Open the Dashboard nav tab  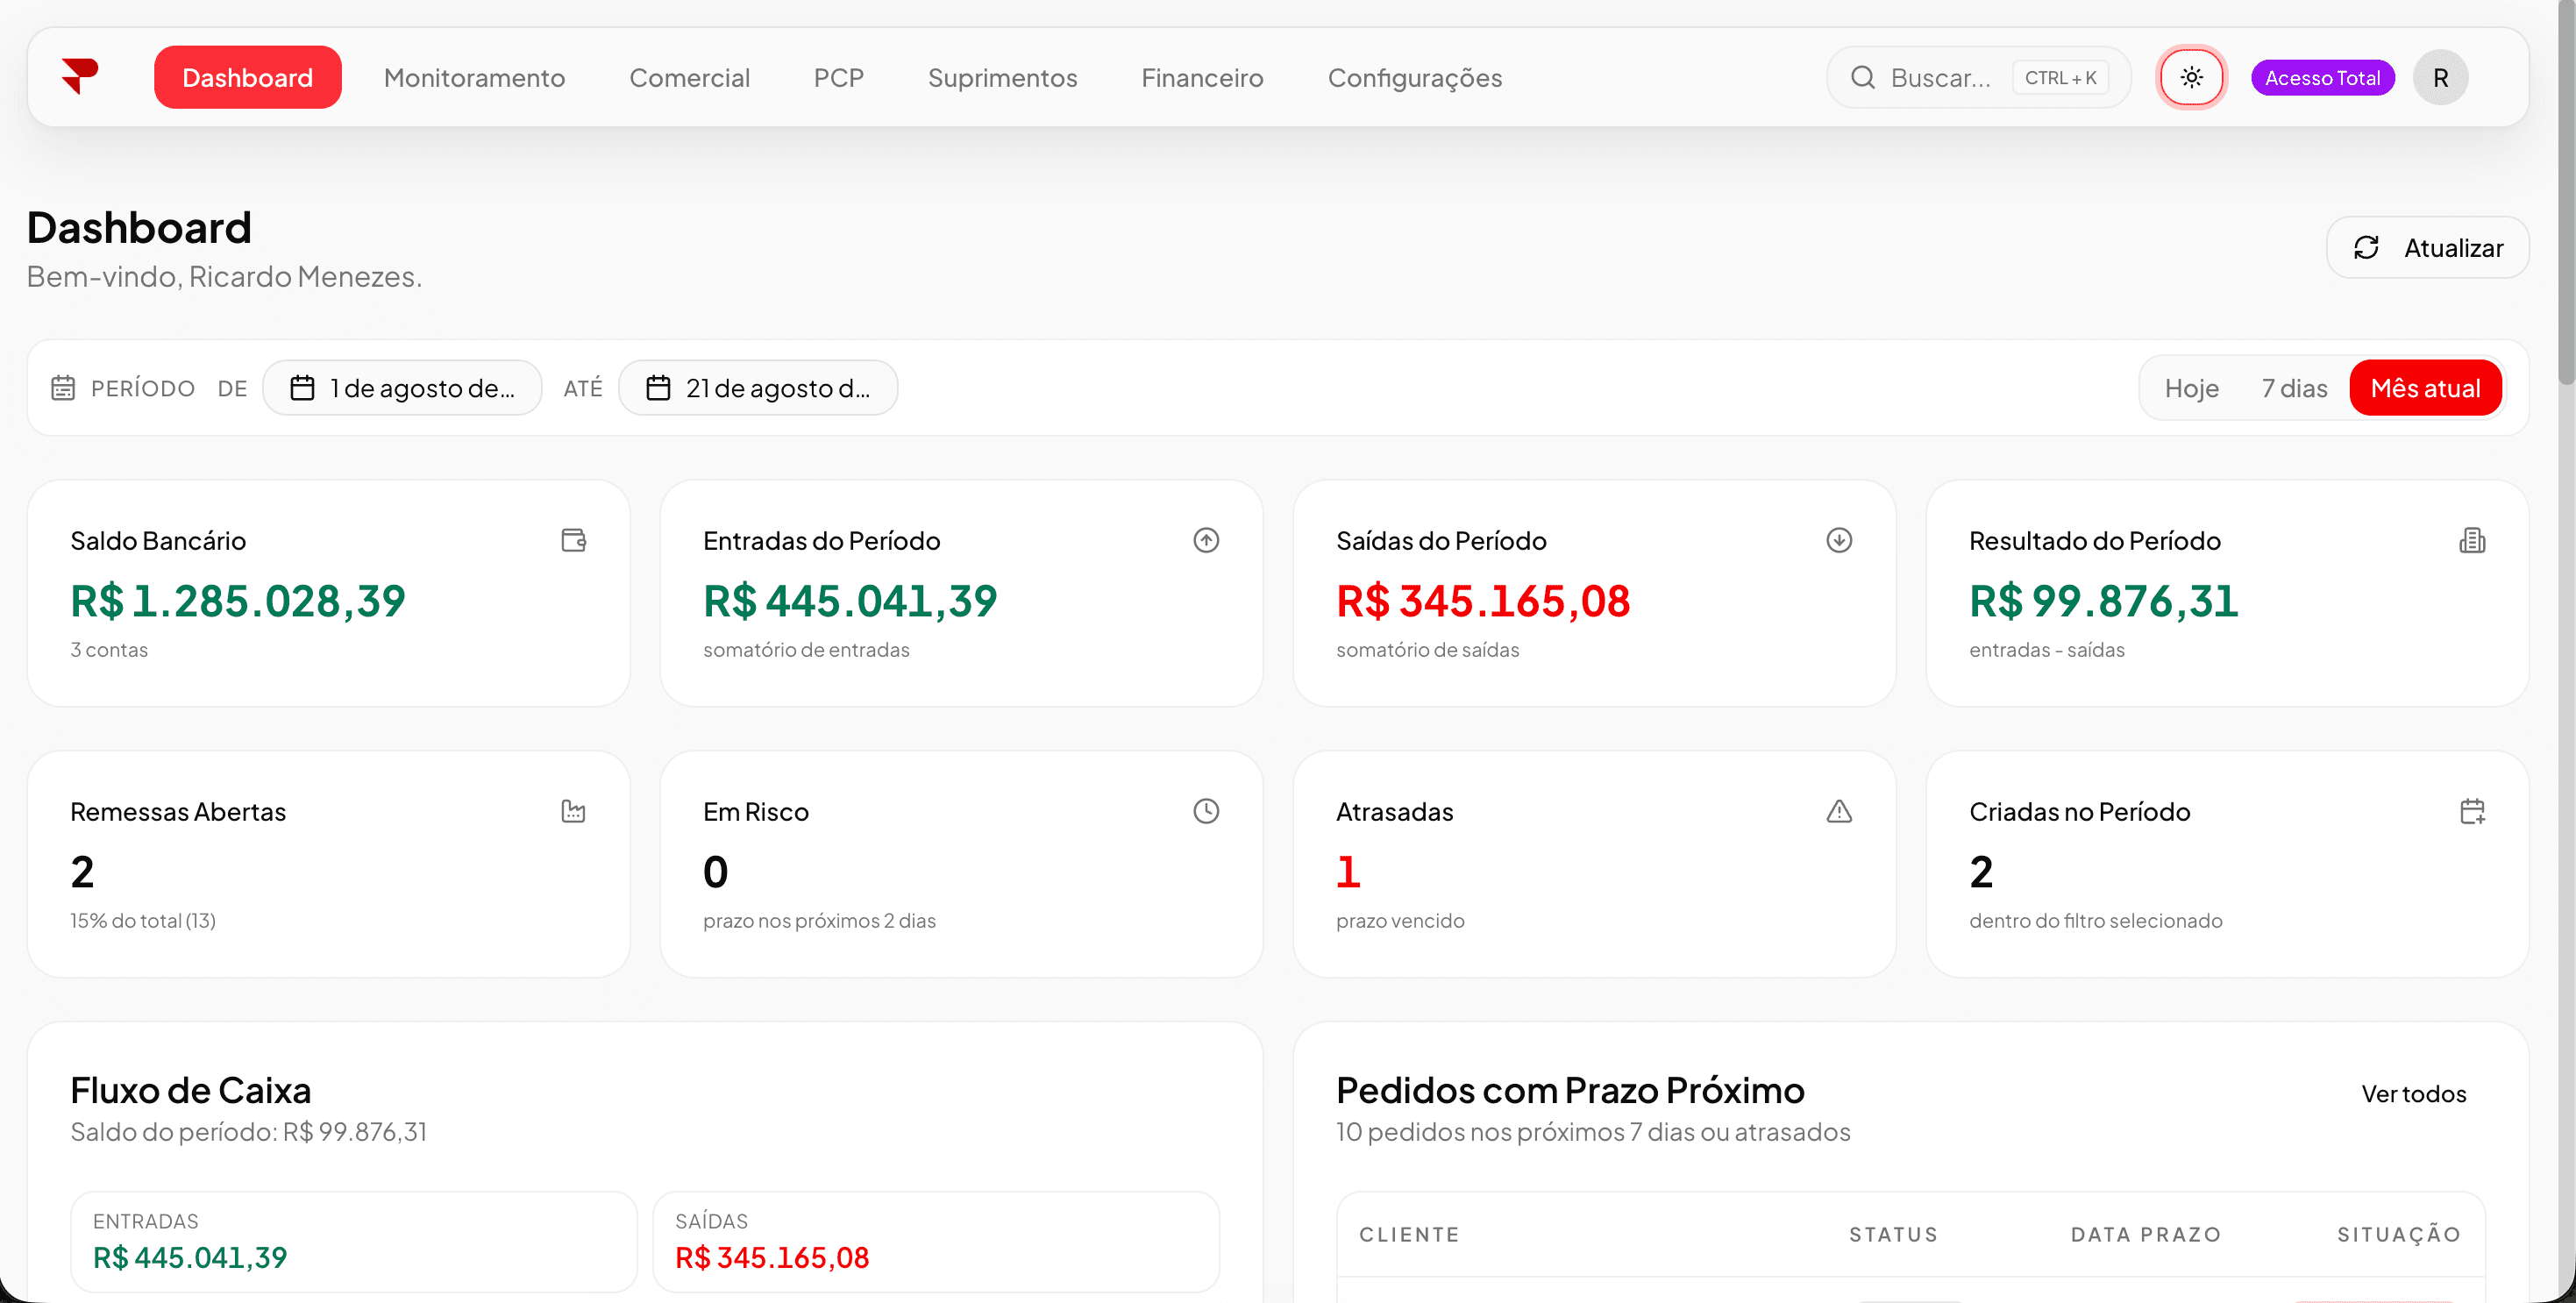(x=247, y=77)
